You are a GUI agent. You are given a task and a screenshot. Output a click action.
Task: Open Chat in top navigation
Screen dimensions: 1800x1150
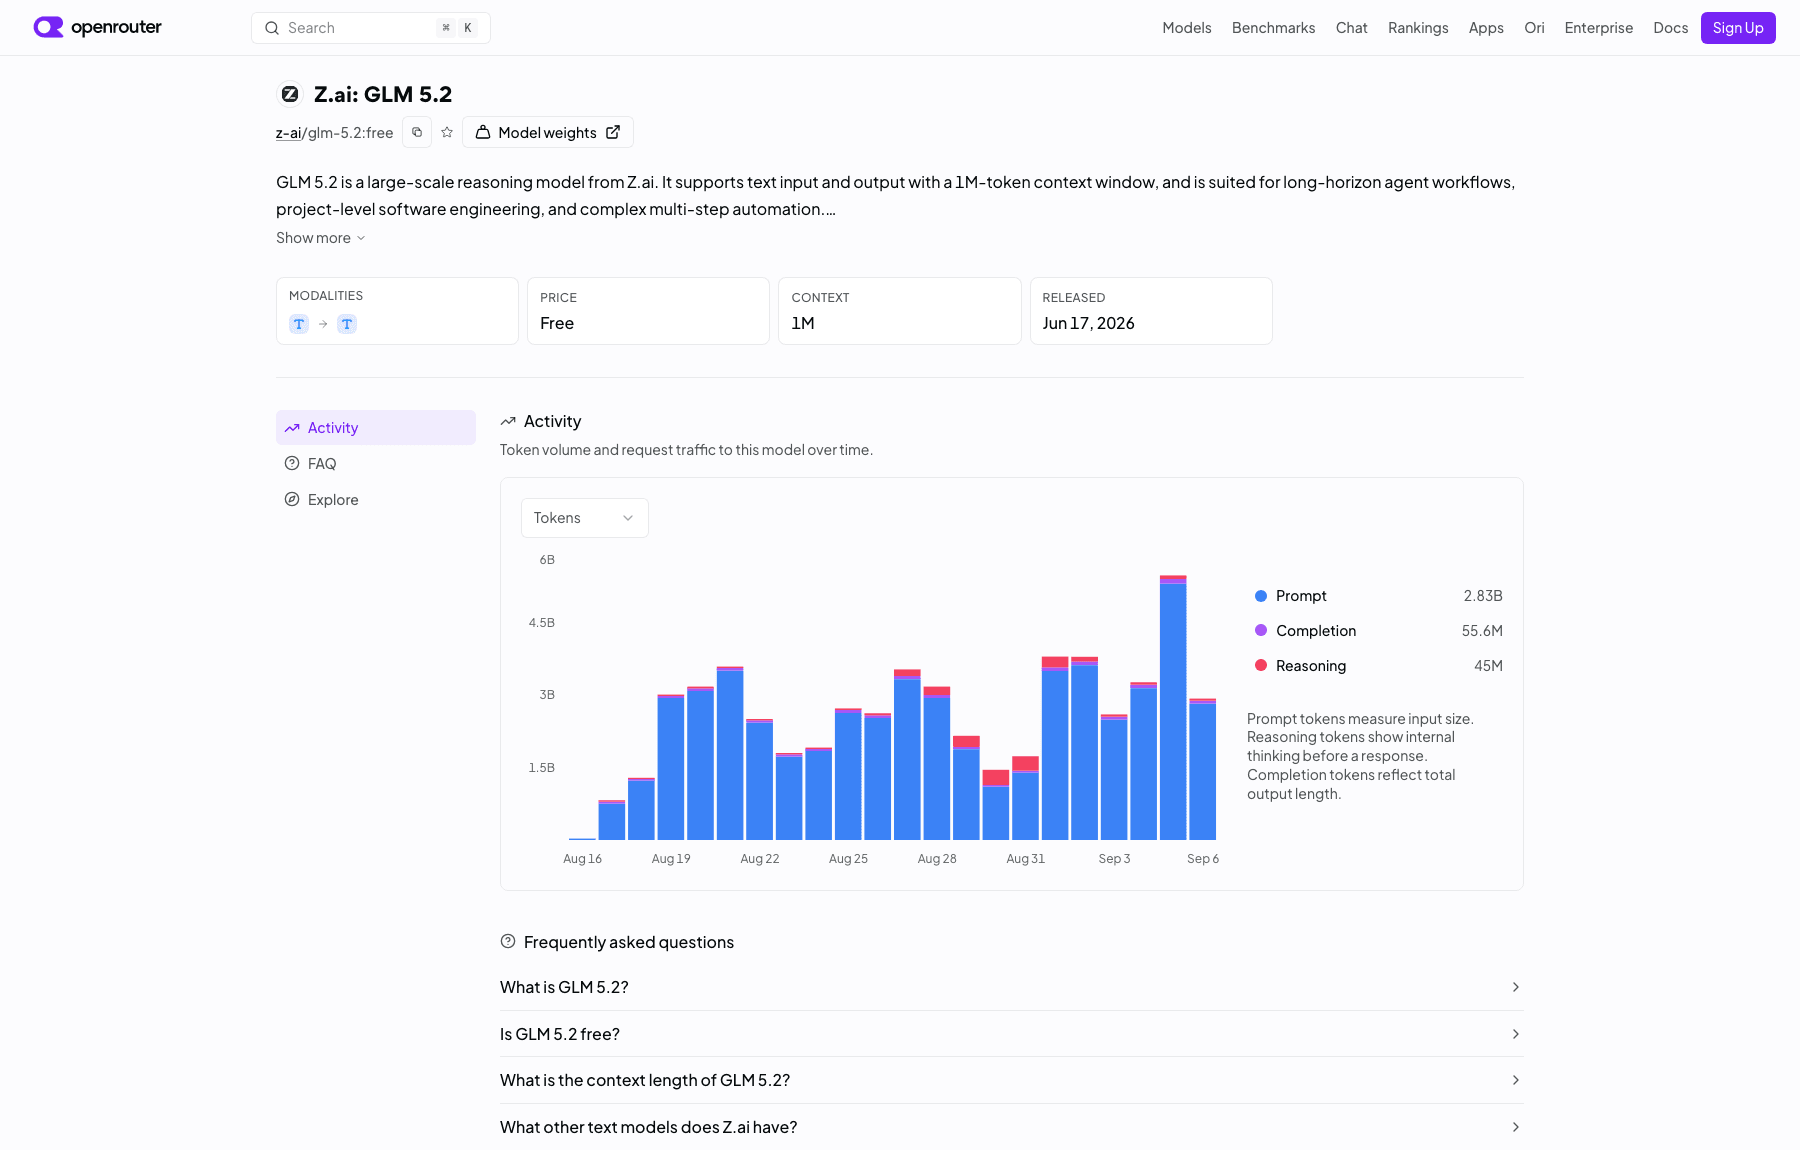coord(1352,28)
